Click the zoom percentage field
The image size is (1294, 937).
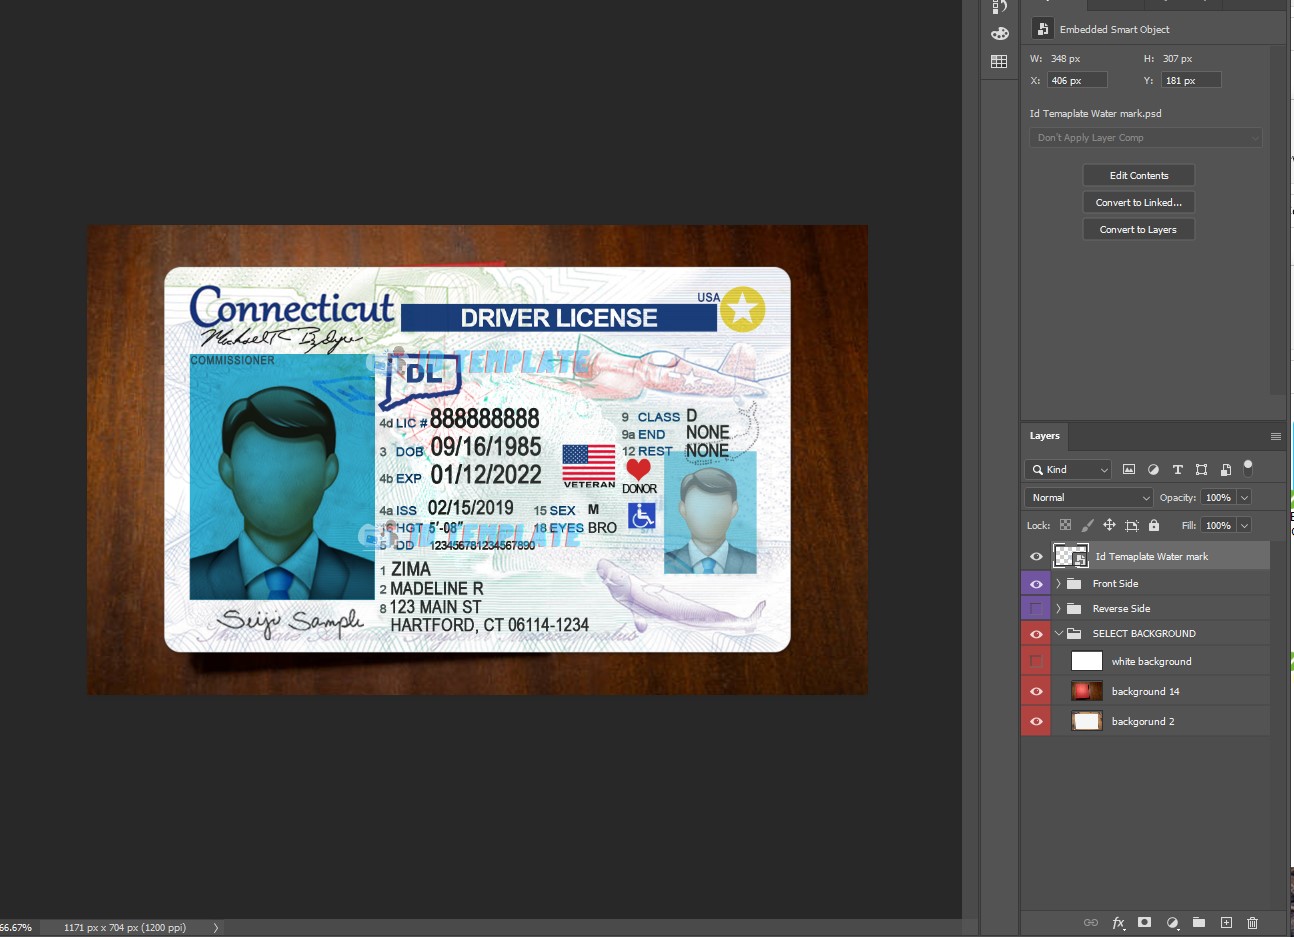coord(16,927)
